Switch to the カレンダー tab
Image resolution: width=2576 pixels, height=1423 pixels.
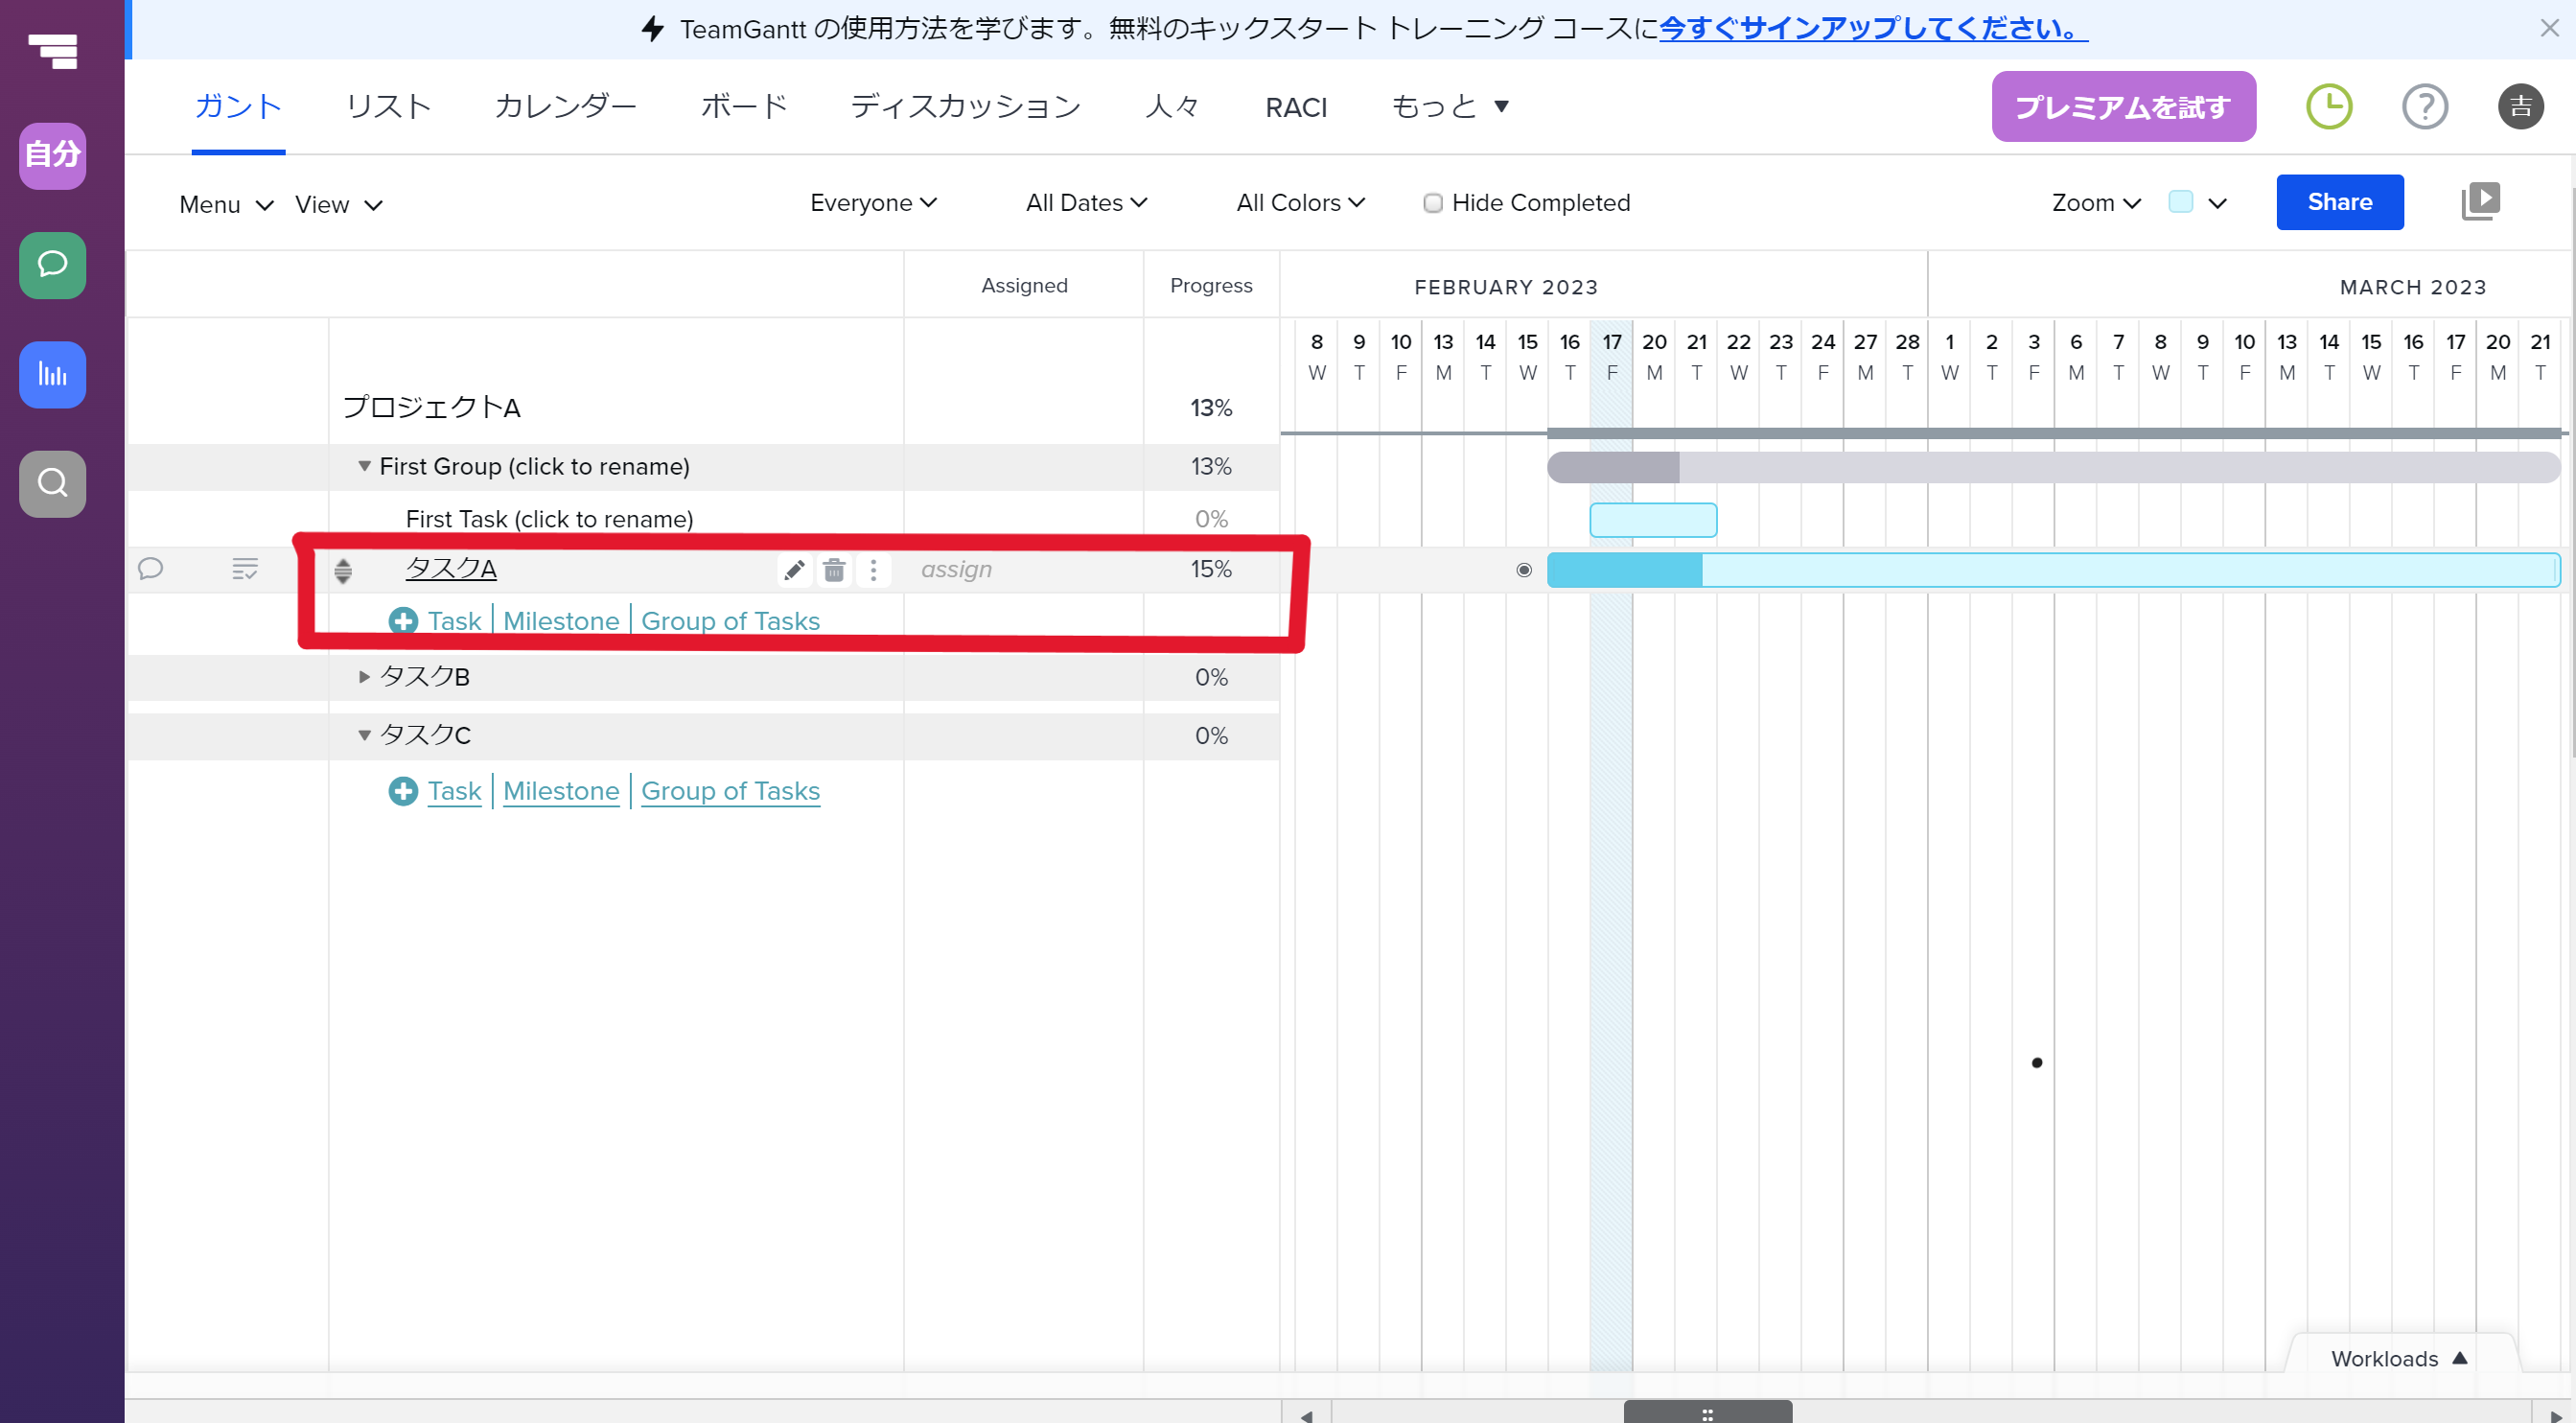coord(565,106)
